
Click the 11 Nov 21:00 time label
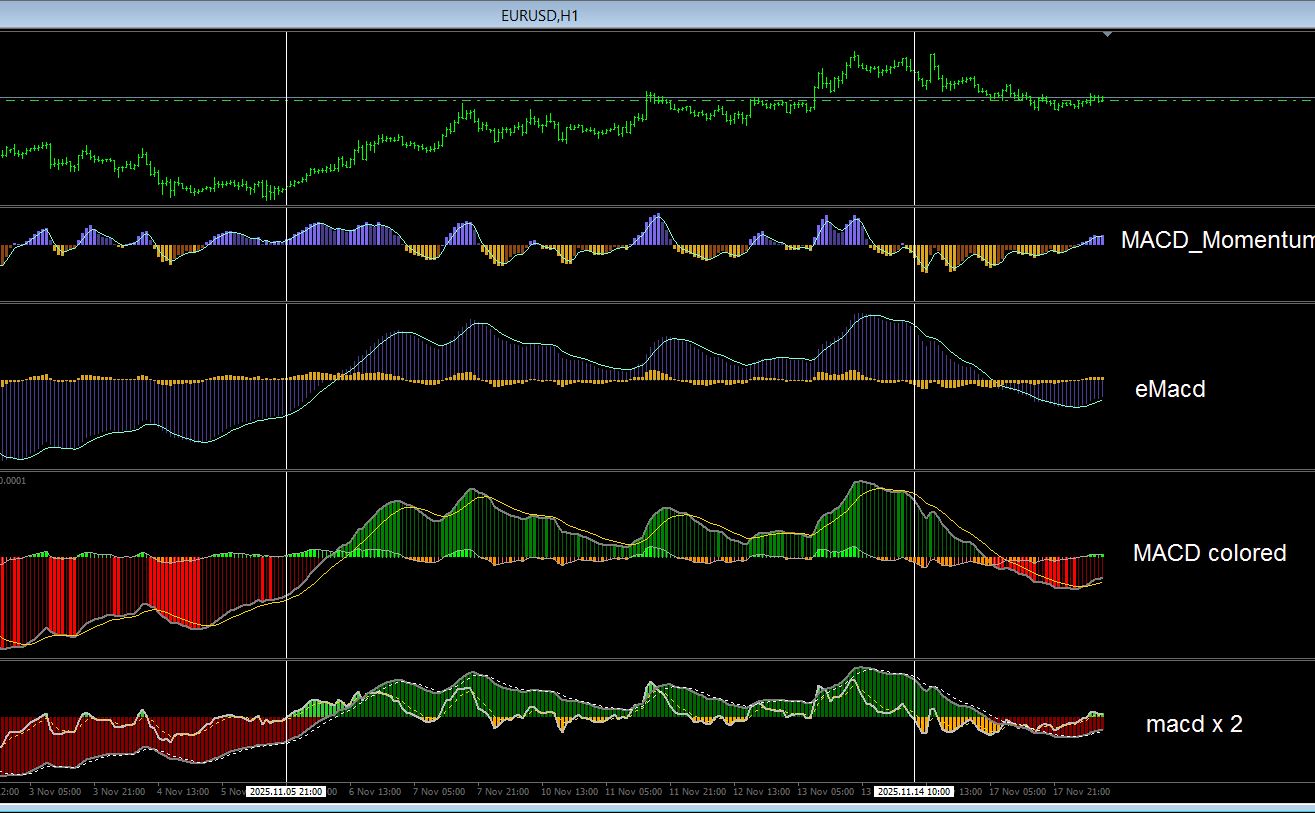tap(697, 792)
